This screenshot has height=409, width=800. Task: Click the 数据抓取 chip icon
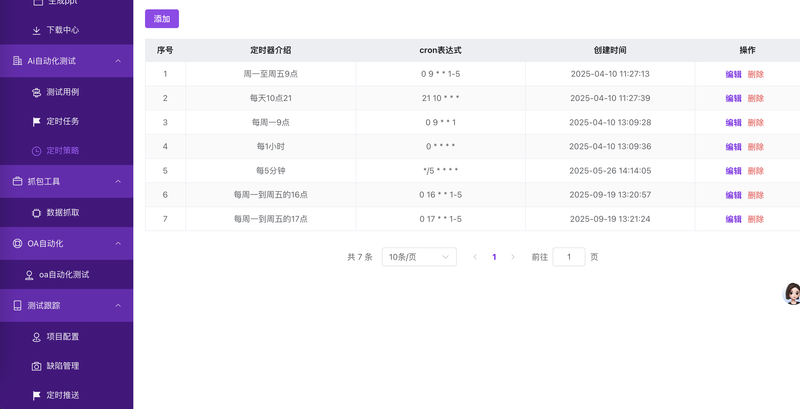pyautogui.click(x=37, y=213)
